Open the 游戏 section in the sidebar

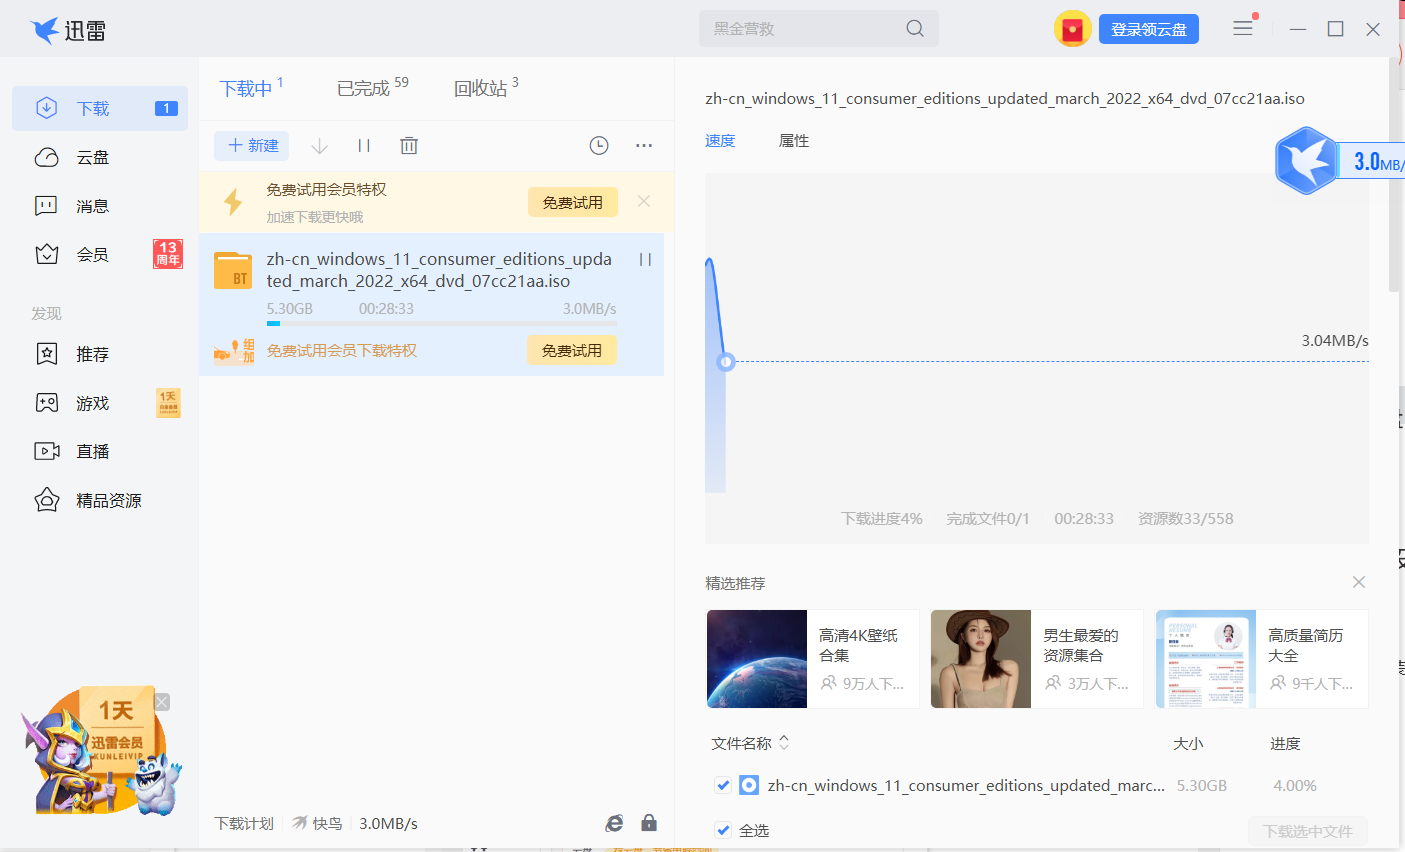(92, 402)
